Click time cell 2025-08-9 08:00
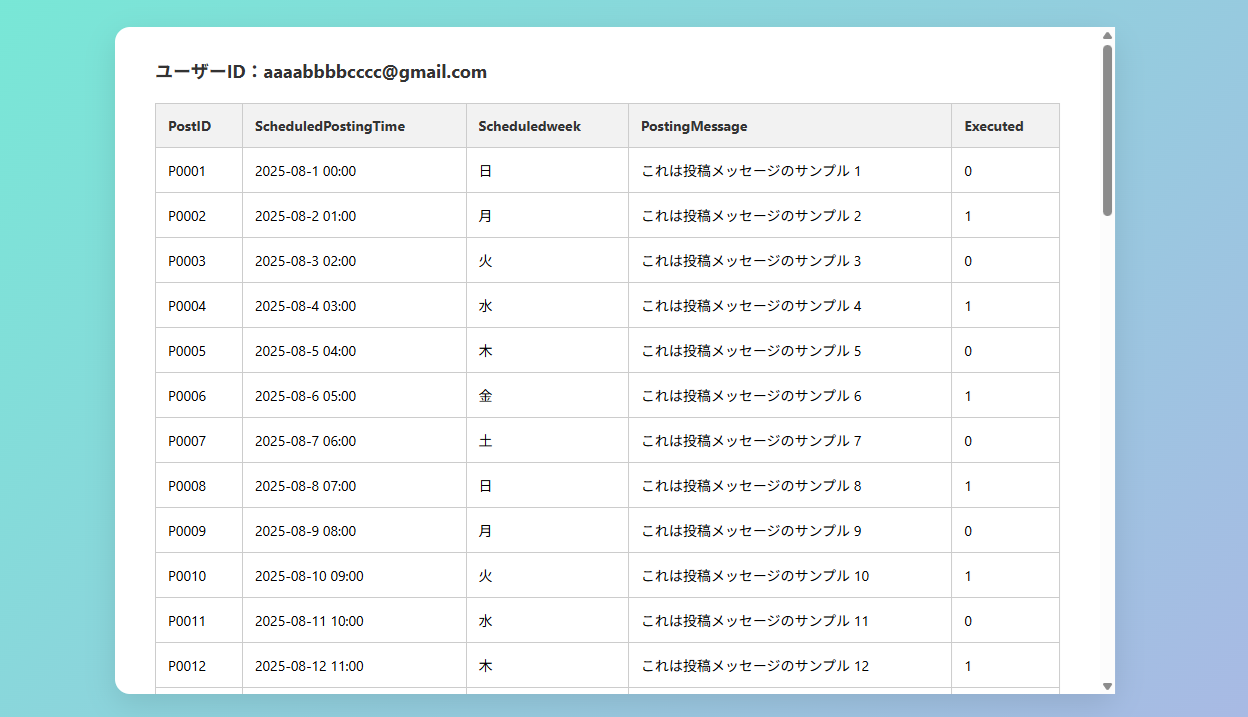1248x717 pixels. 354,531
